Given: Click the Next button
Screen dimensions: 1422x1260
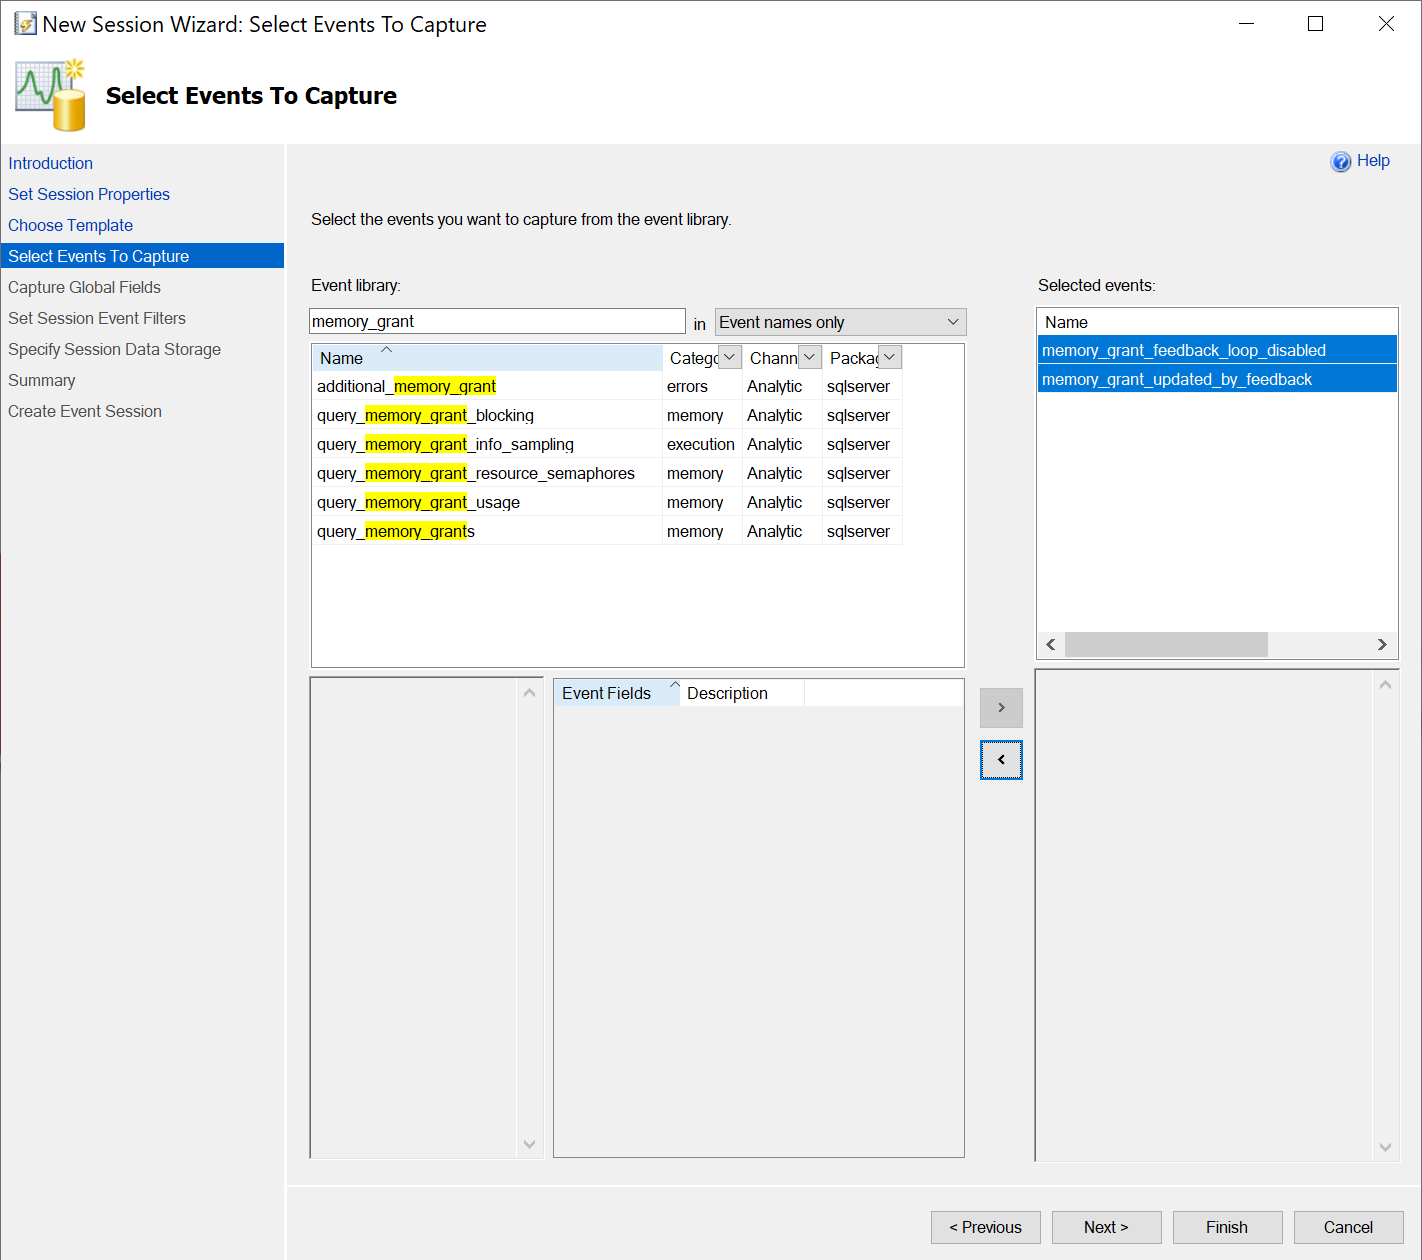Looking at the screenshot, I should [x=1107, y=1227].
